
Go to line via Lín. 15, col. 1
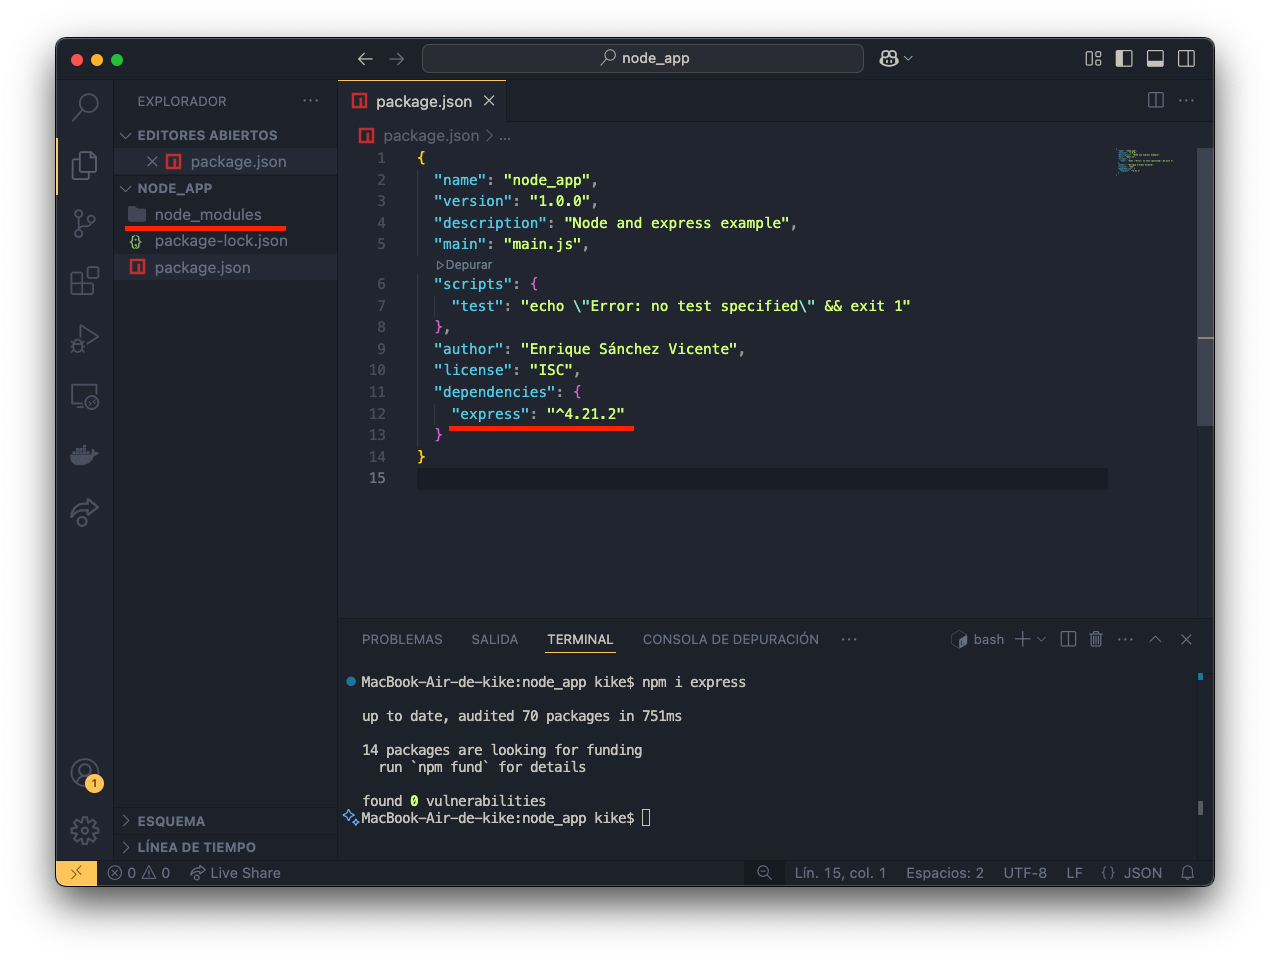(x=840, y=873)
